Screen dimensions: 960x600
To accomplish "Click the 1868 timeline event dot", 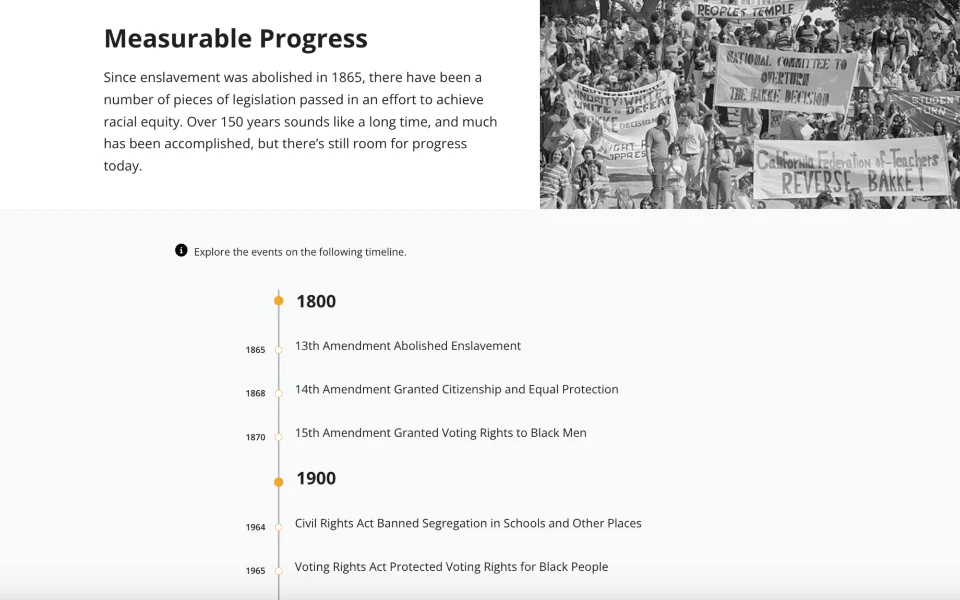I will click(279, 393).
